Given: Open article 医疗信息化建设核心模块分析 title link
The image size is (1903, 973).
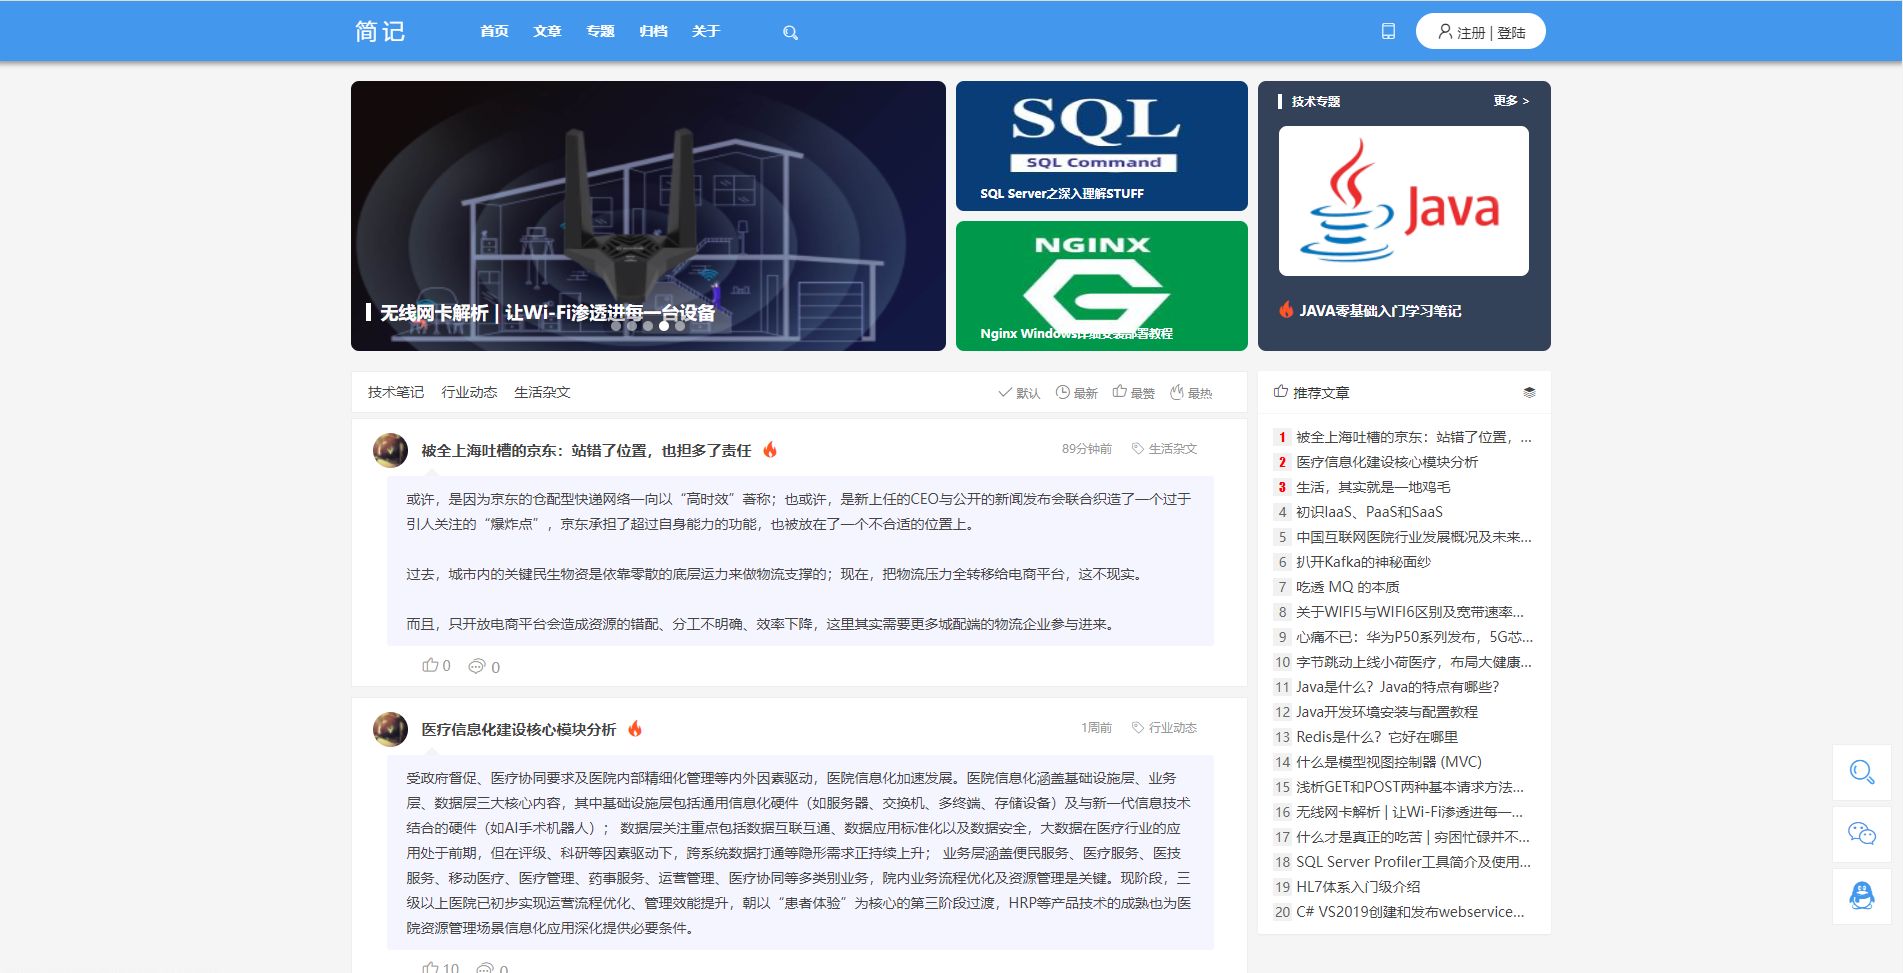Looking at the screenshot, I should click(518, 730).
